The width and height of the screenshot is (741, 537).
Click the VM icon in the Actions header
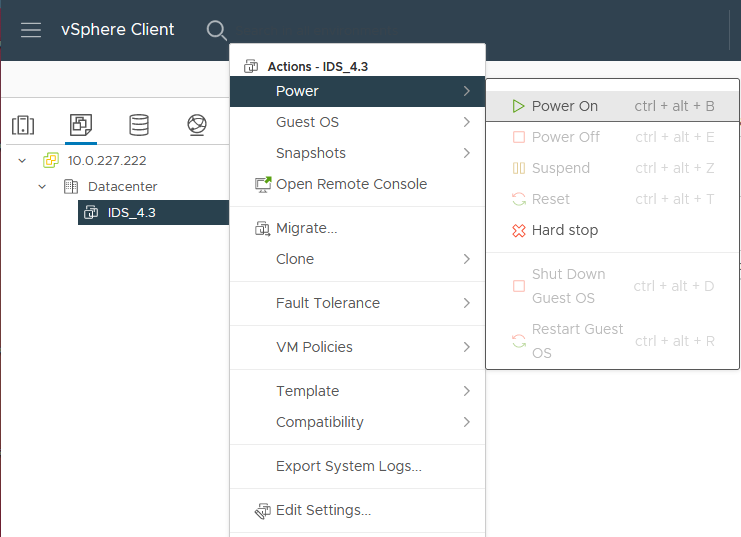pyautogui.click(x=251, y=66)
